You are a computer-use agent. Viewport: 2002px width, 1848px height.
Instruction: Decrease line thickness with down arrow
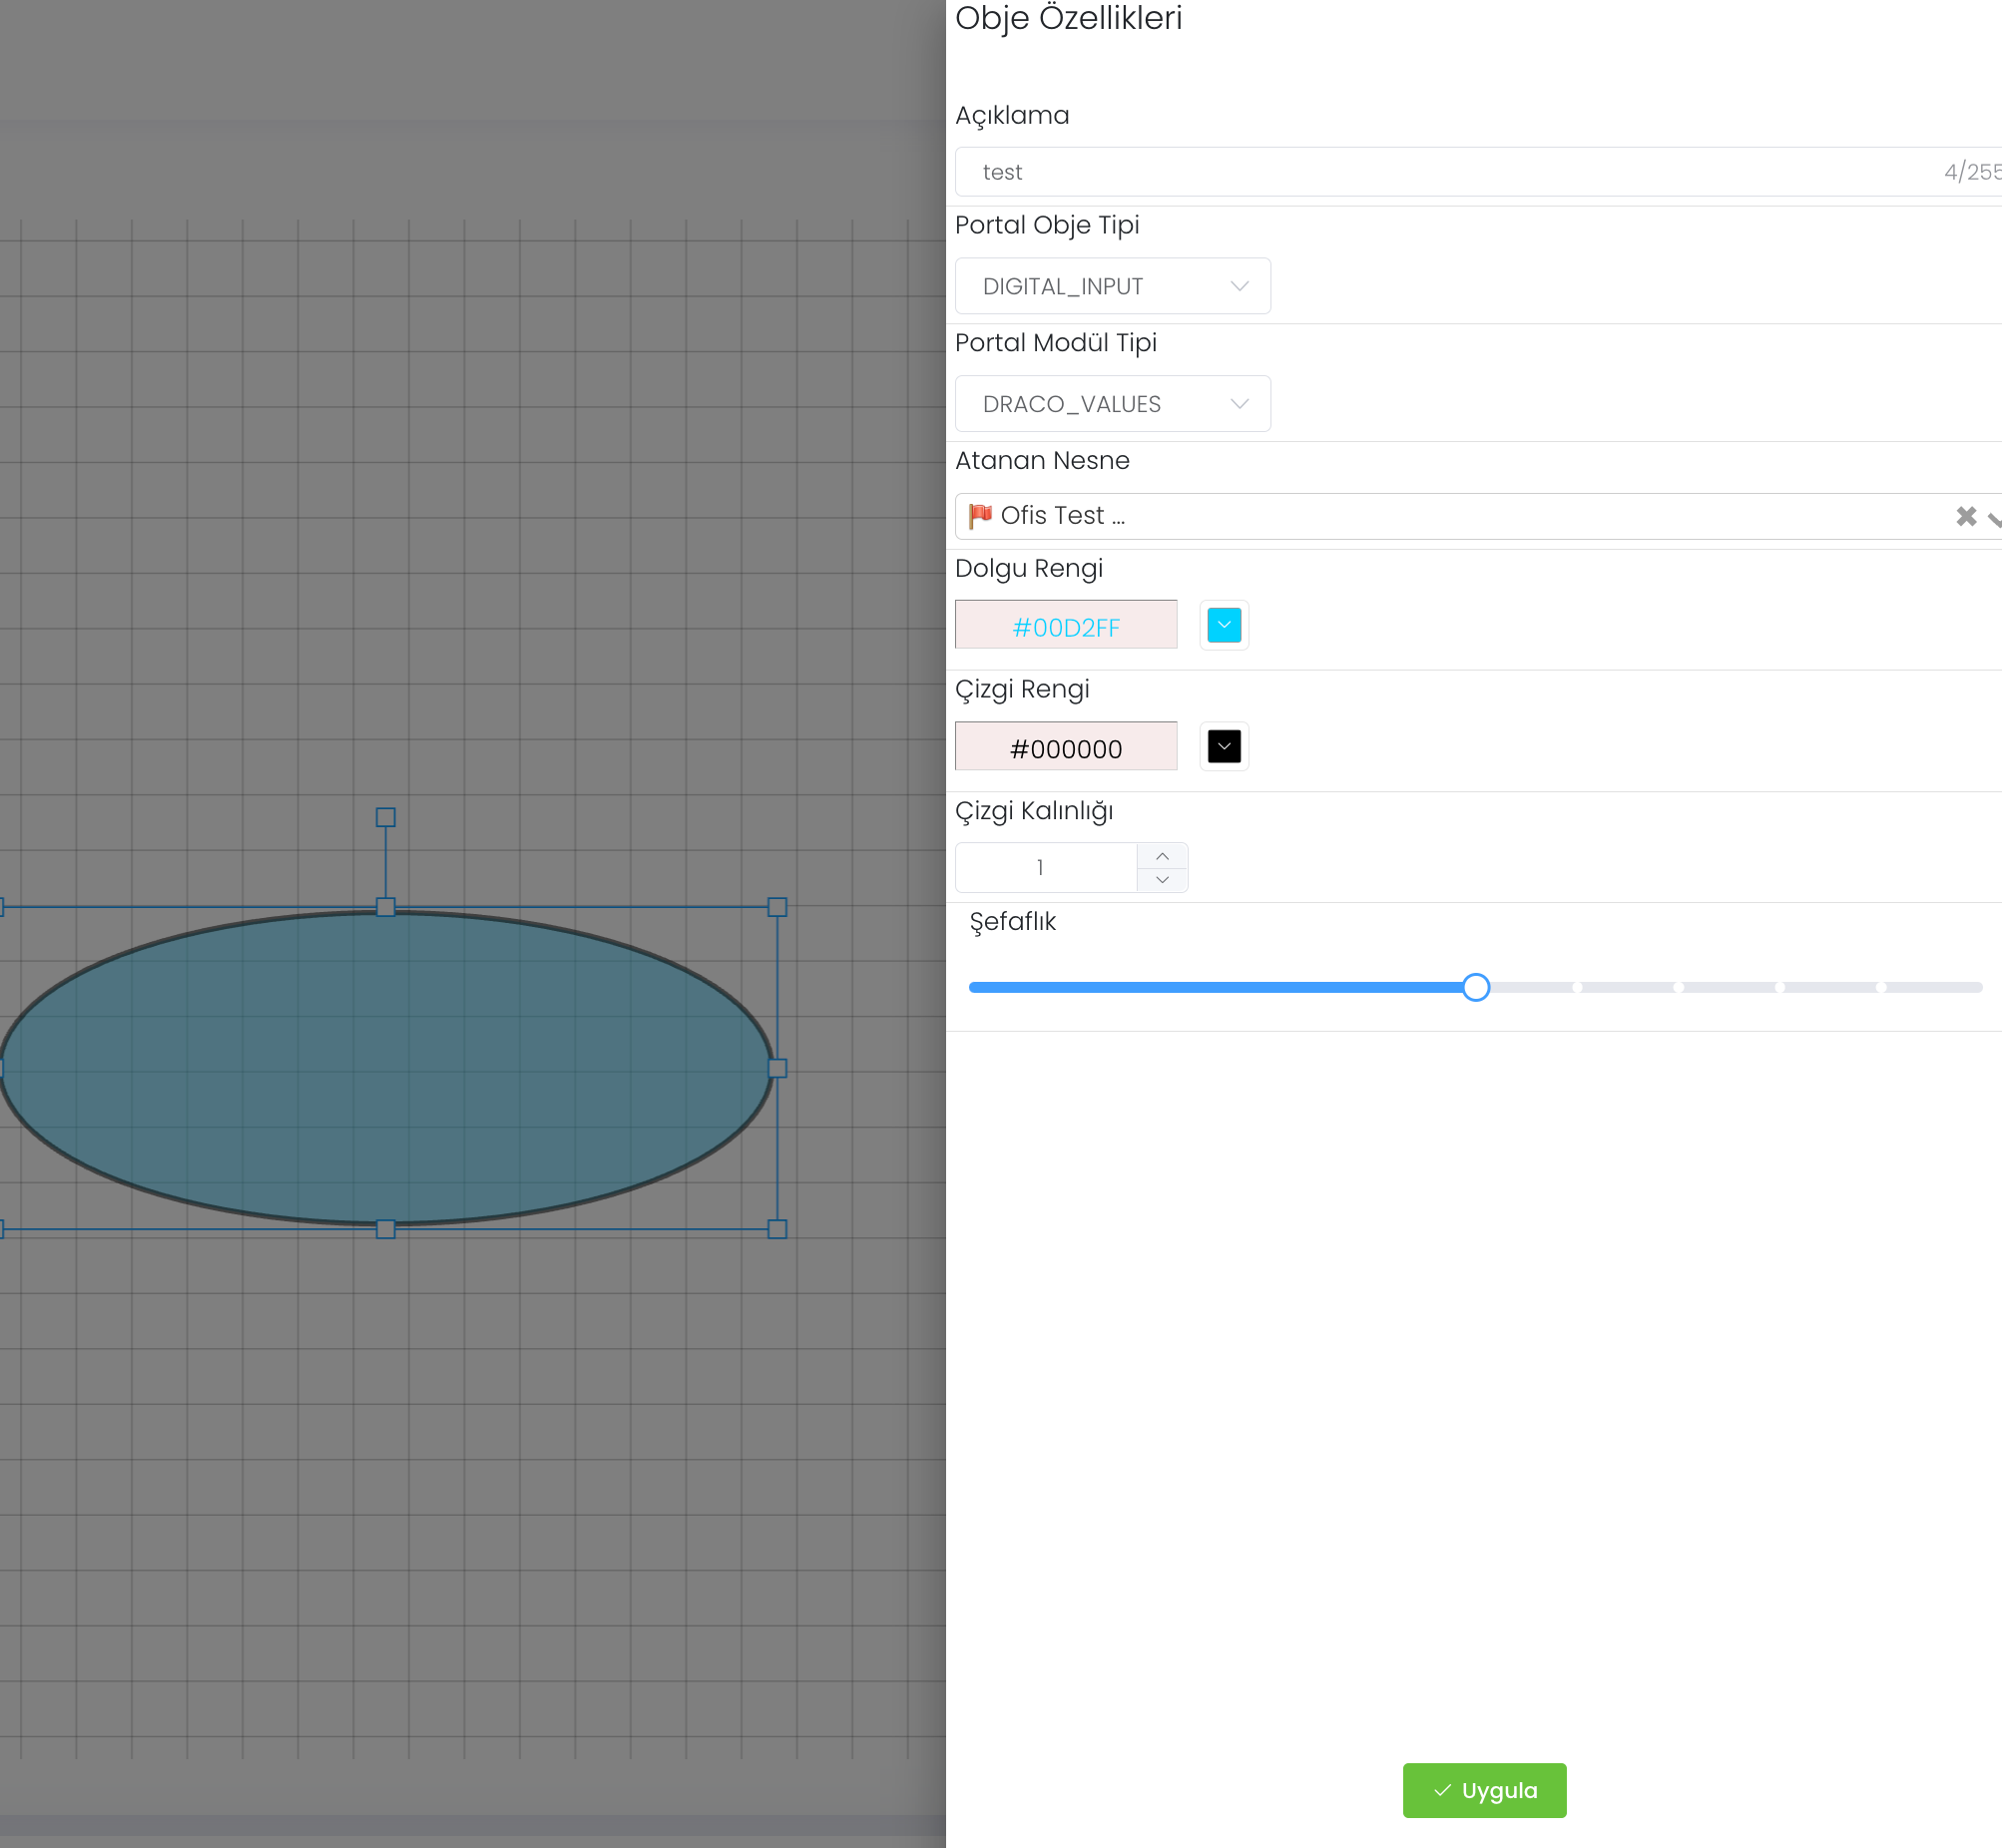click(x=1162, y=880)
